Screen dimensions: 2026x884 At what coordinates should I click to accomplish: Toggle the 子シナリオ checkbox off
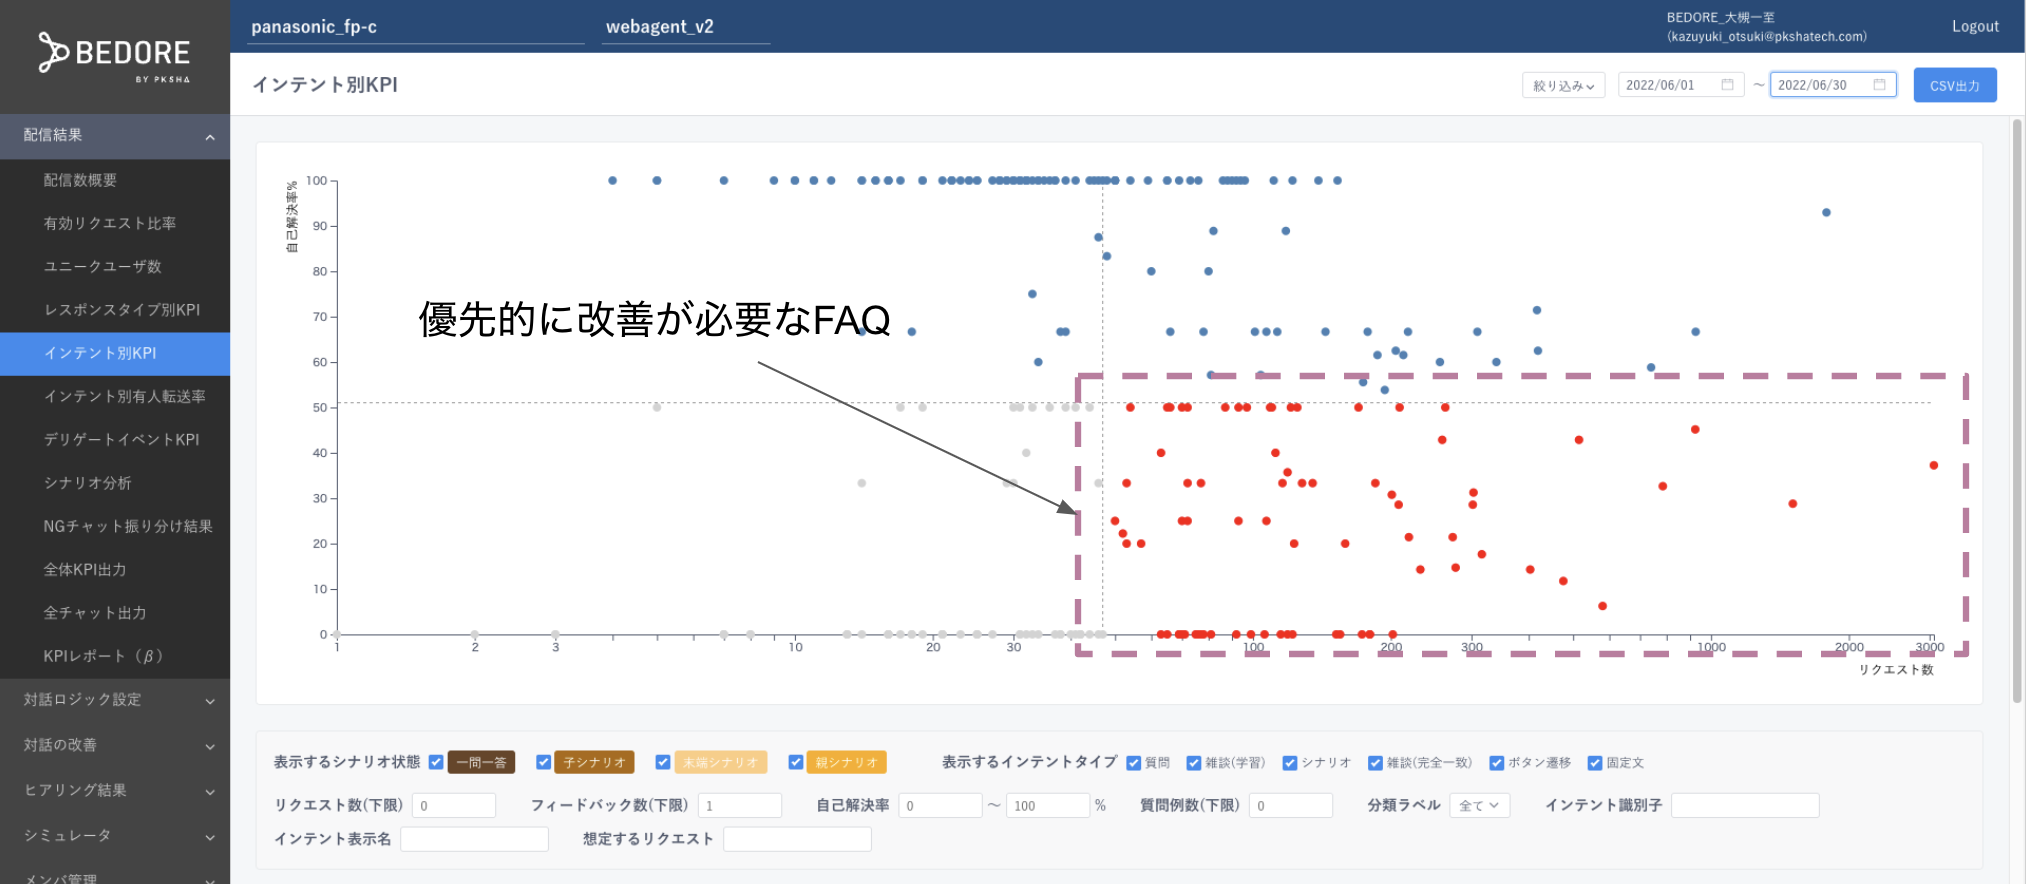(x=544, y=762)
